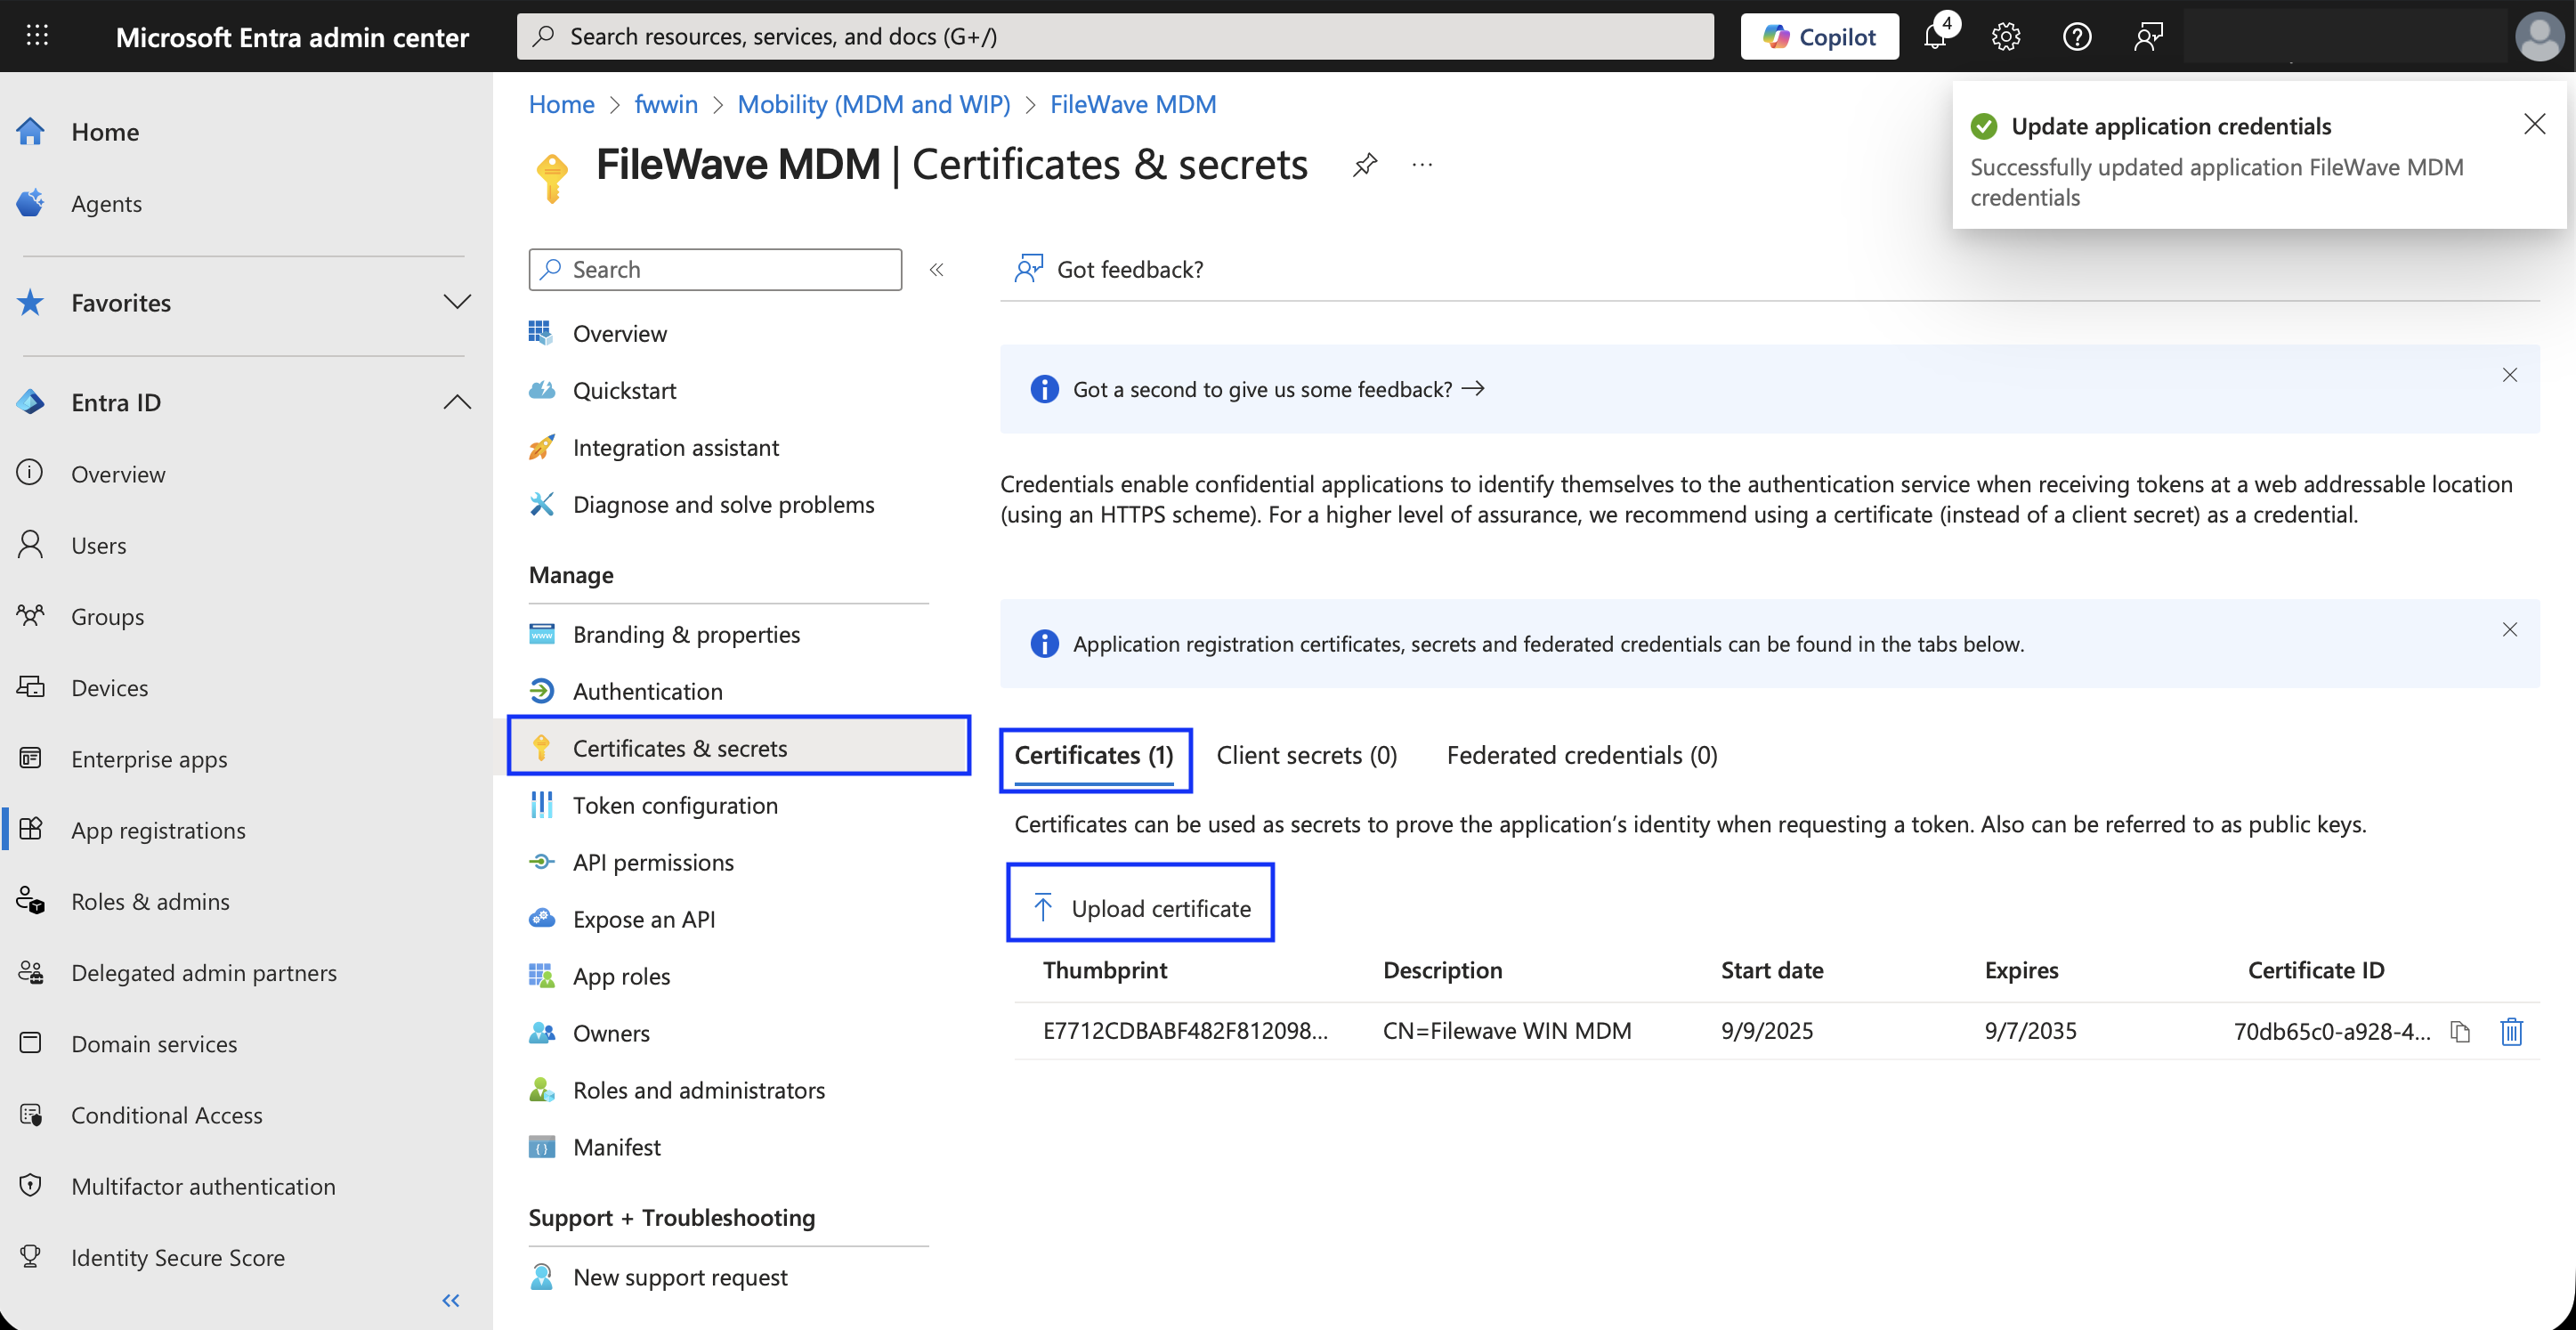Collapse the resource menu panel

point(936,270)
